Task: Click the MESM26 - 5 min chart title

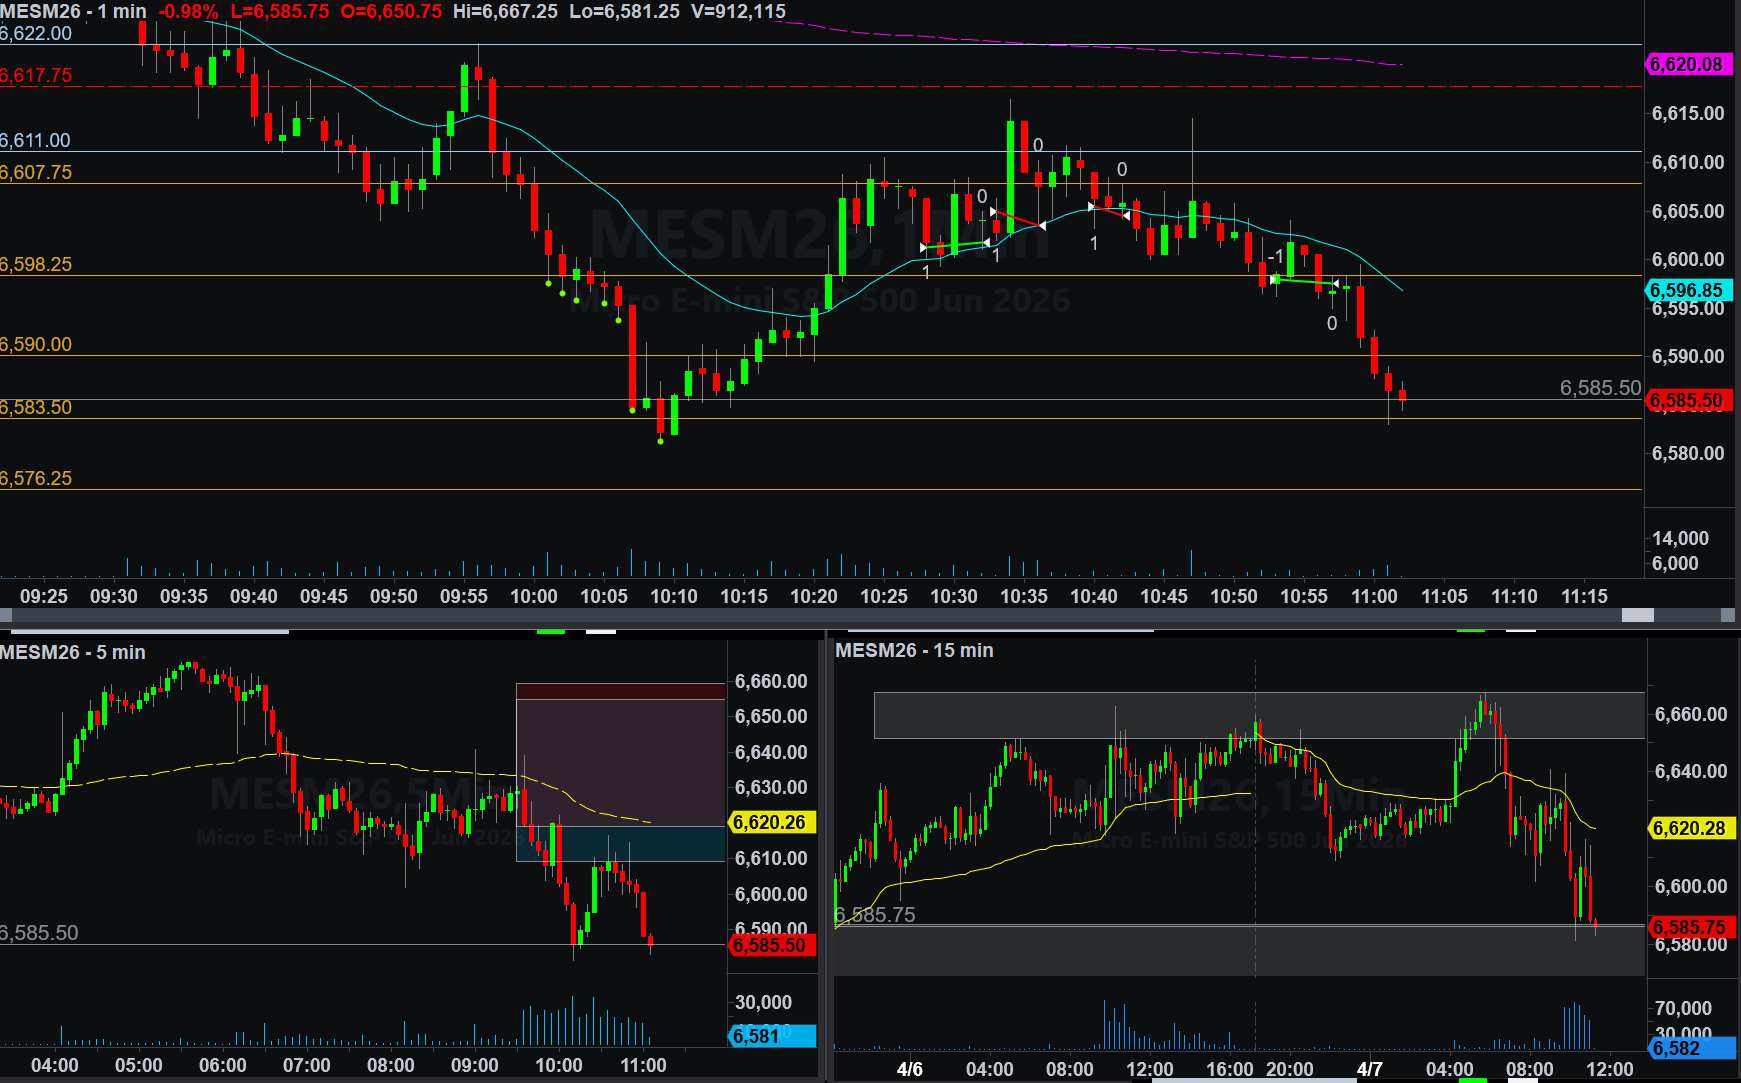Action: click(73, 652)
